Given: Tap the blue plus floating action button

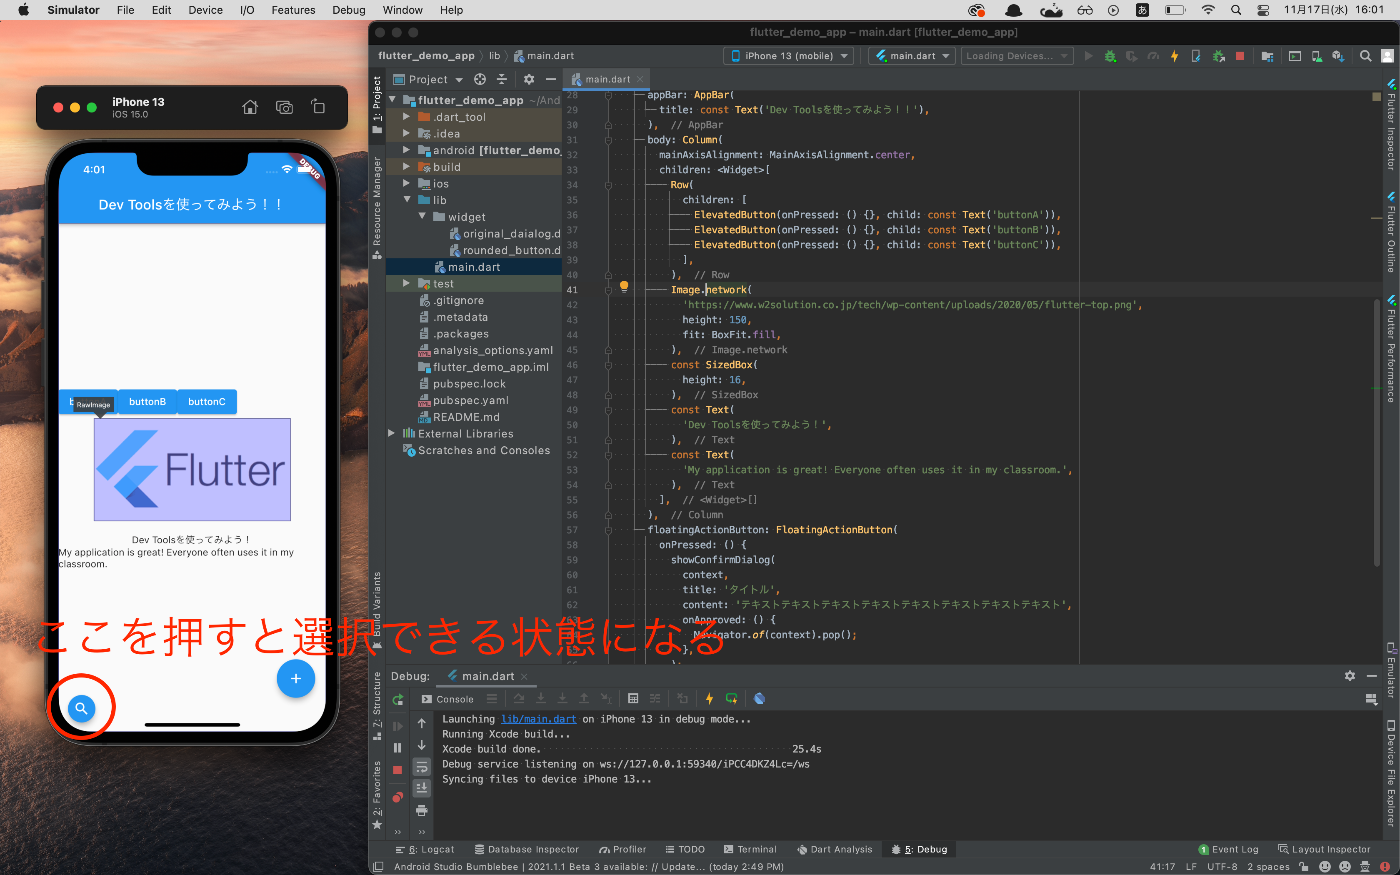Looking at the screenshot, I should click(295, 678).
